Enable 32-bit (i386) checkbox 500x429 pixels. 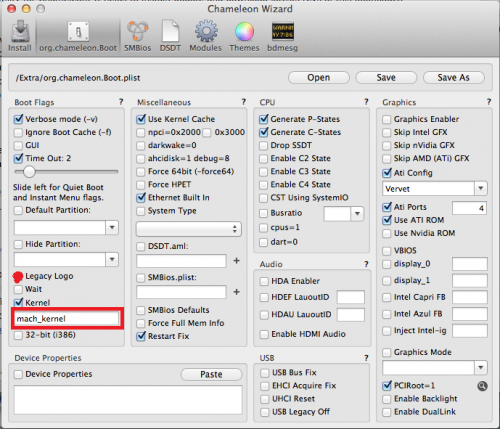pyautogui.click(x=18, y=335)
